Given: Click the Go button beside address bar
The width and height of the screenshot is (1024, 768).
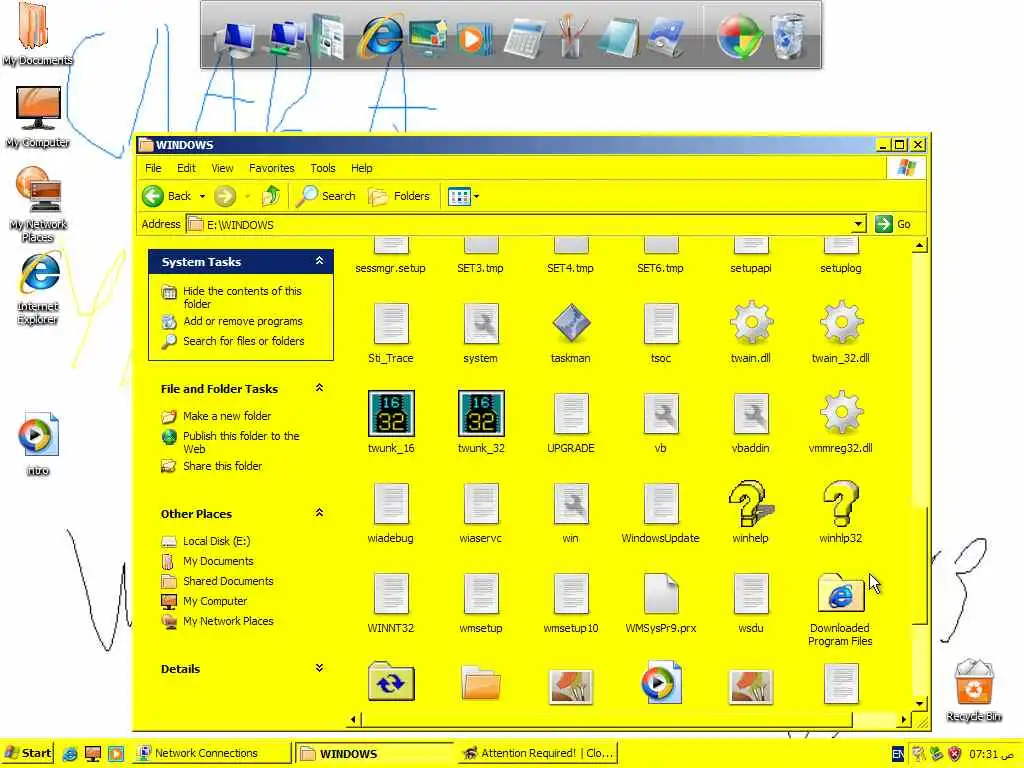Looking at the screenshot, I should 894,224.
